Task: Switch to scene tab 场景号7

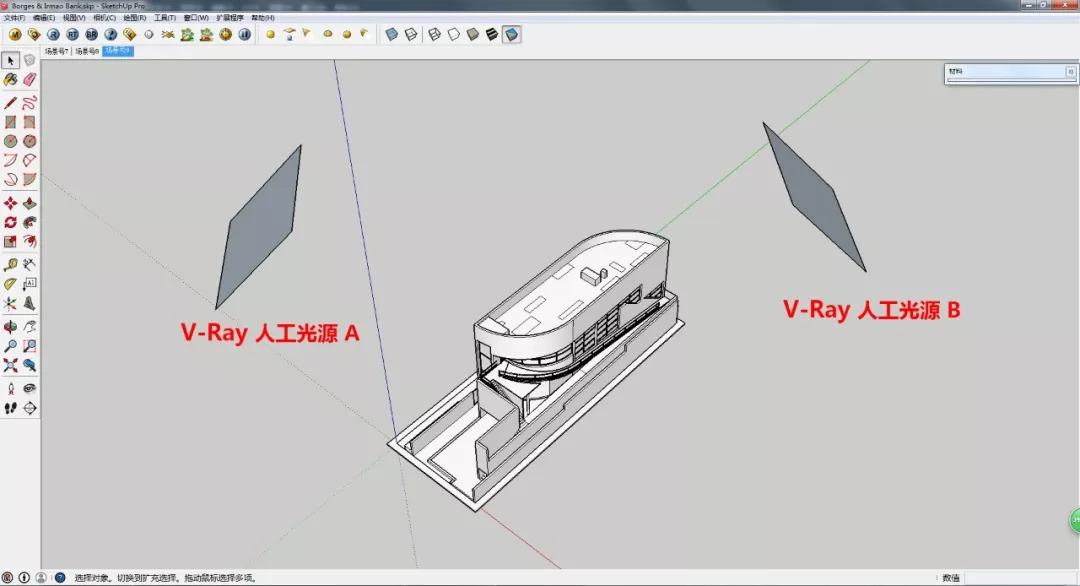Action: click(x=56, y=51)
